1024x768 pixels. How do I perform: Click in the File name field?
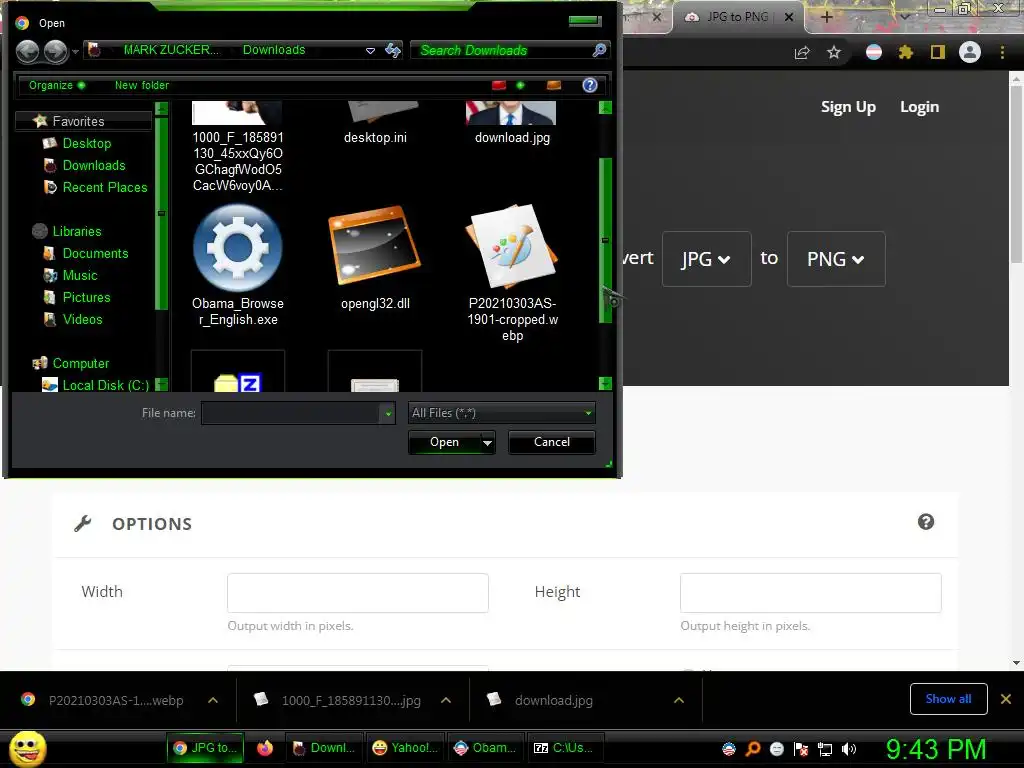coord(291,413)
